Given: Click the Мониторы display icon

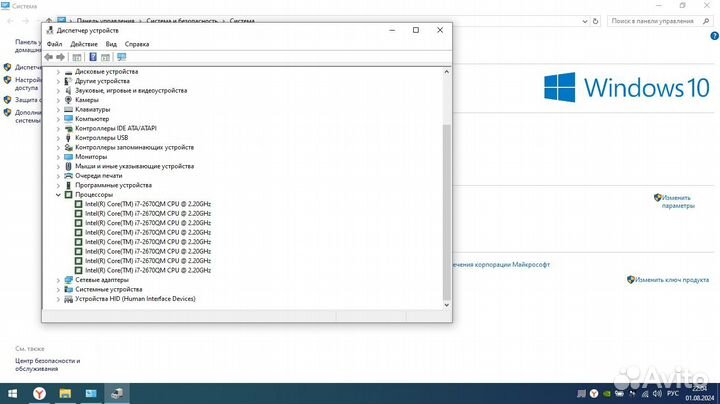Looking at the screenshot, I should pyautogui.click(x=68, y=157).
